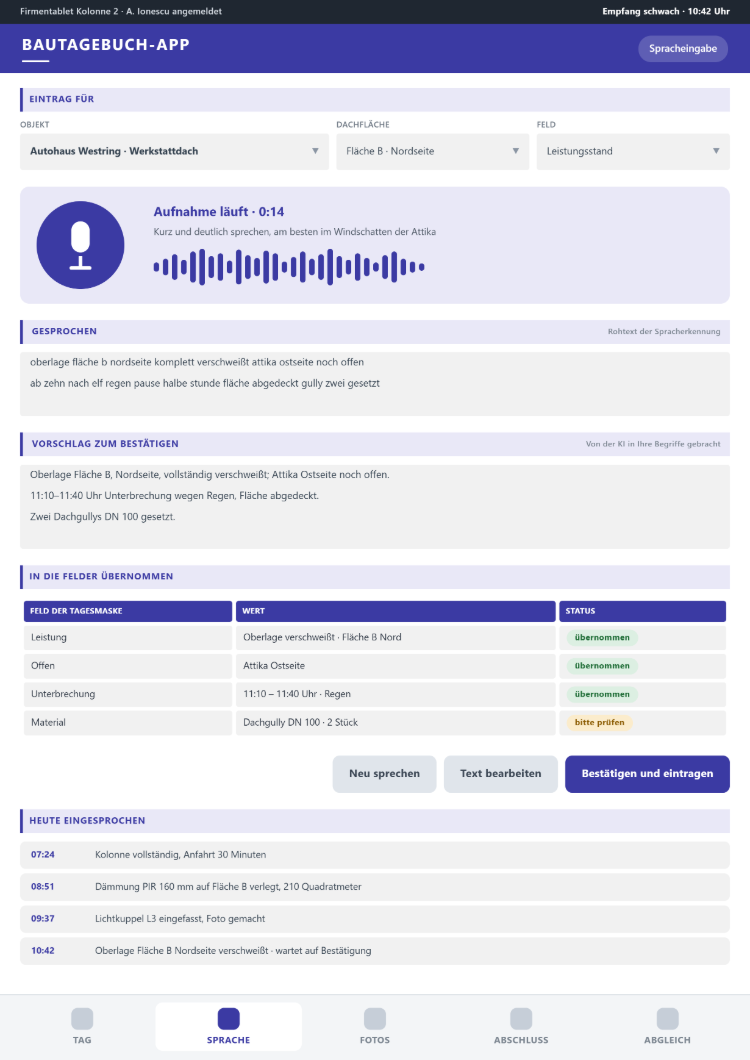The image size is (750, 1060).
Task: Click the bitte prüfen badge in Material row
Action: pos(599,723)
